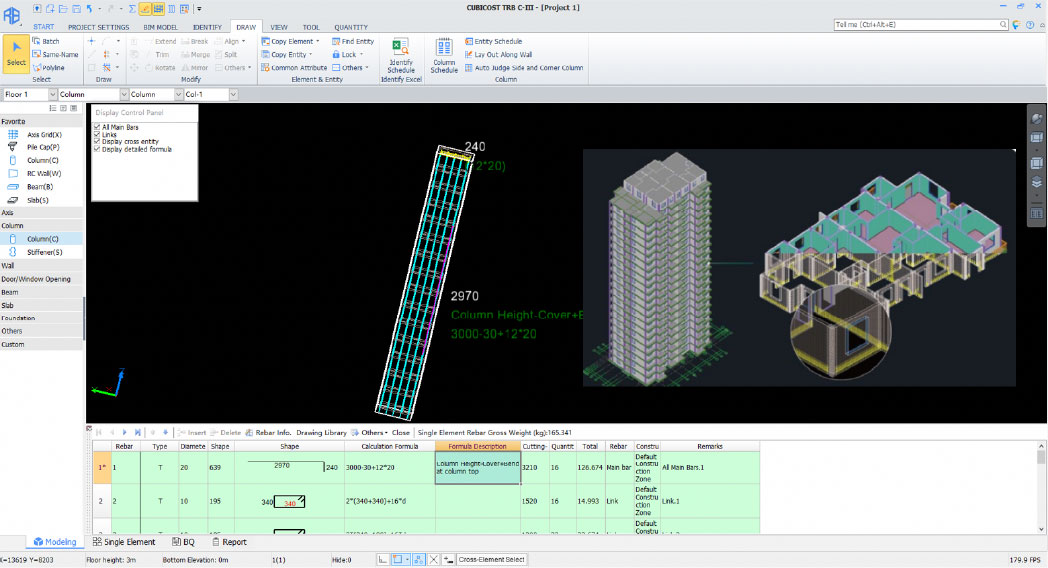Disable the Display detailed formula checkbox
This screenshot has width=1048, height=568.
pos(96,149)
